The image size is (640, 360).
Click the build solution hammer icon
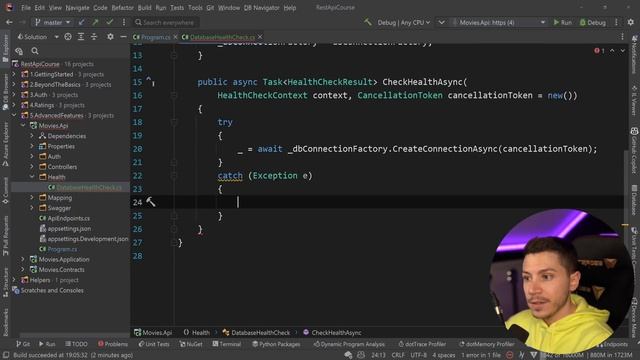pyautogui.click(x=368, y=22)
